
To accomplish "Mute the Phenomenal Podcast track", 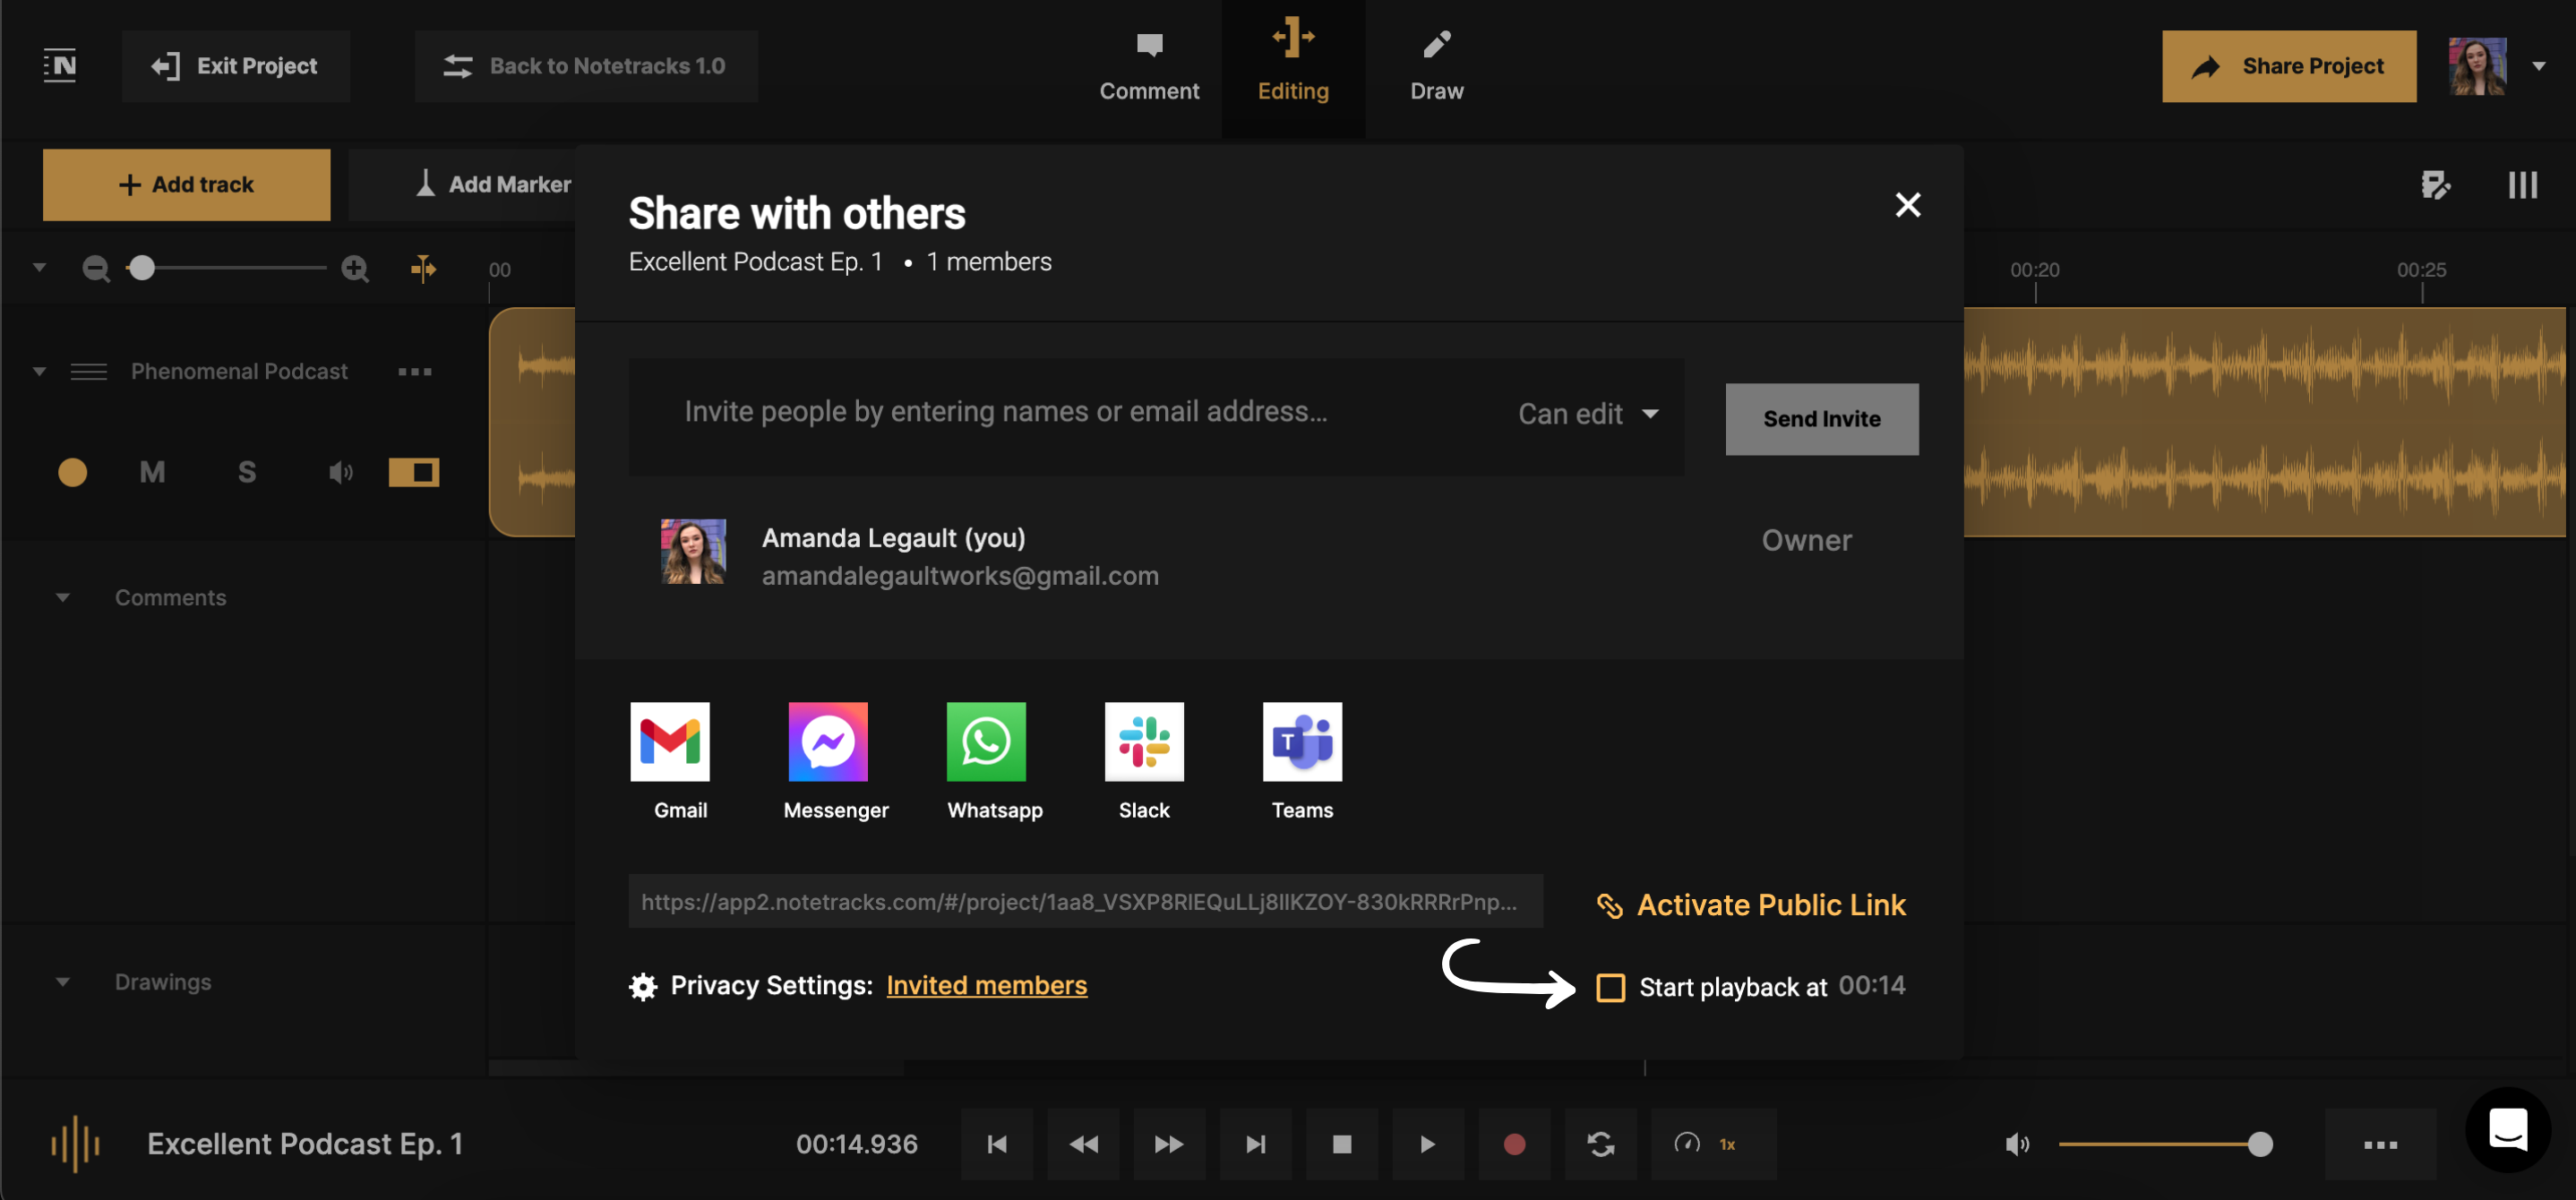I will (152, 471).
